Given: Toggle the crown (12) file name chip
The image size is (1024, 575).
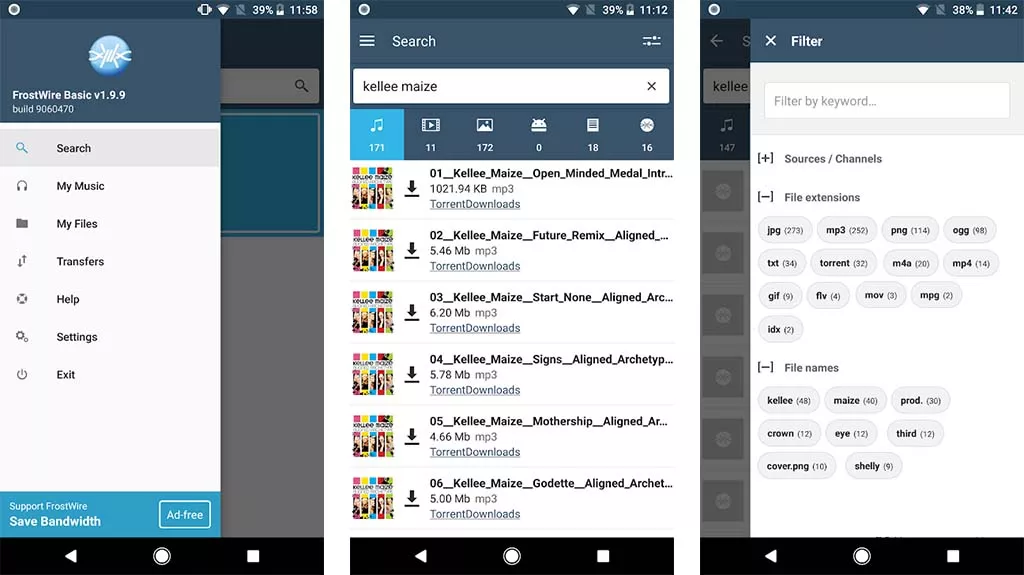Looking at the screenshot, I should click(789, 433).
